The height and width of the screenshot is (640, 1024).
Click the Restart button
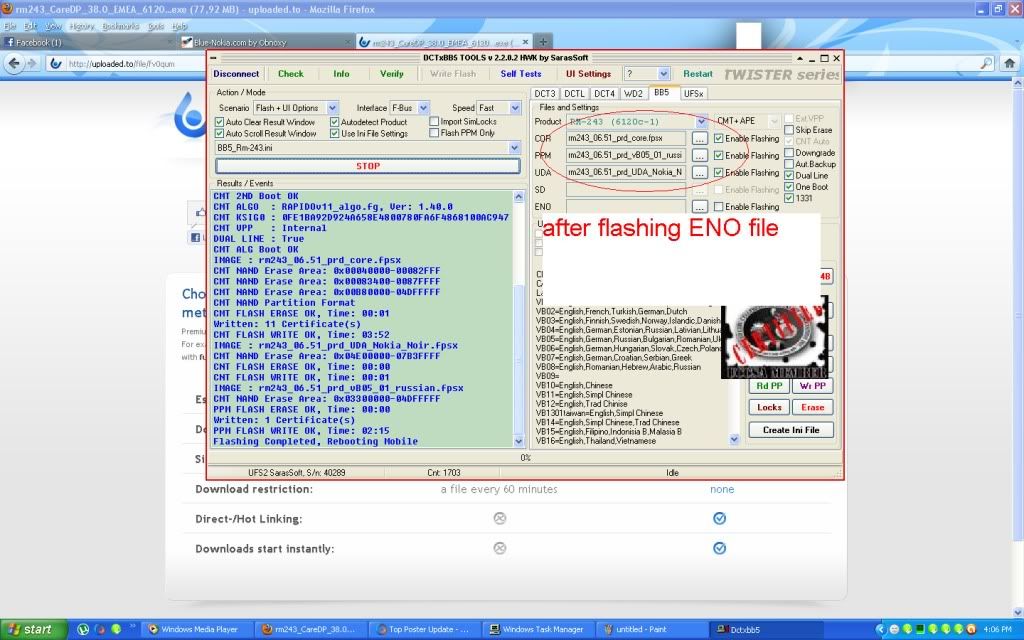click(697, 74)
